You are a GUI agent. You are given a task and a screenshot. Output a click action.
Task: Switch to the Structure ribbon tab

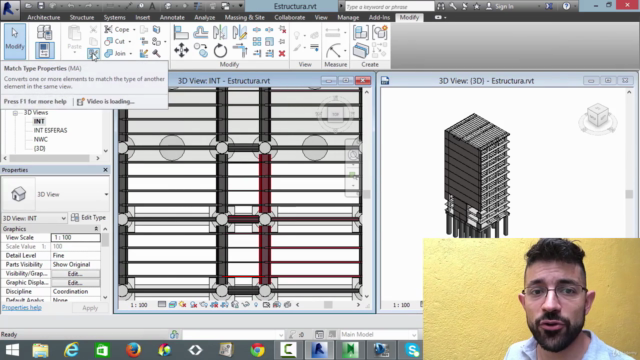click(82, 18)
